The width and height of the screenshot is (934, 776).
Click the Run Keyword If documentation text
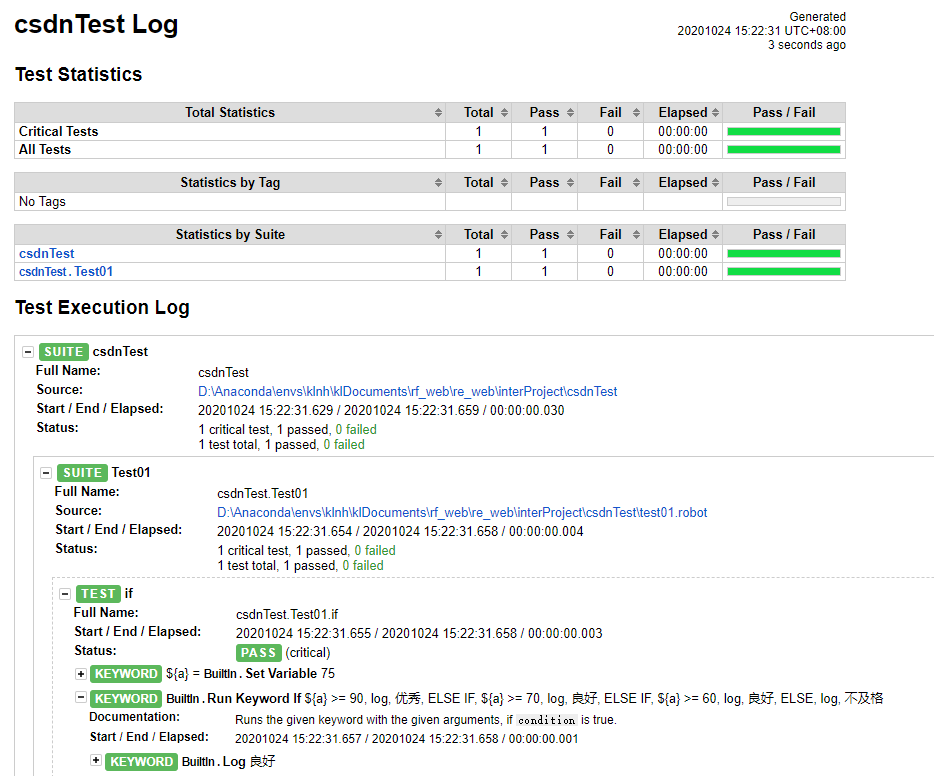pyautogui.click(x=426, y=720)
